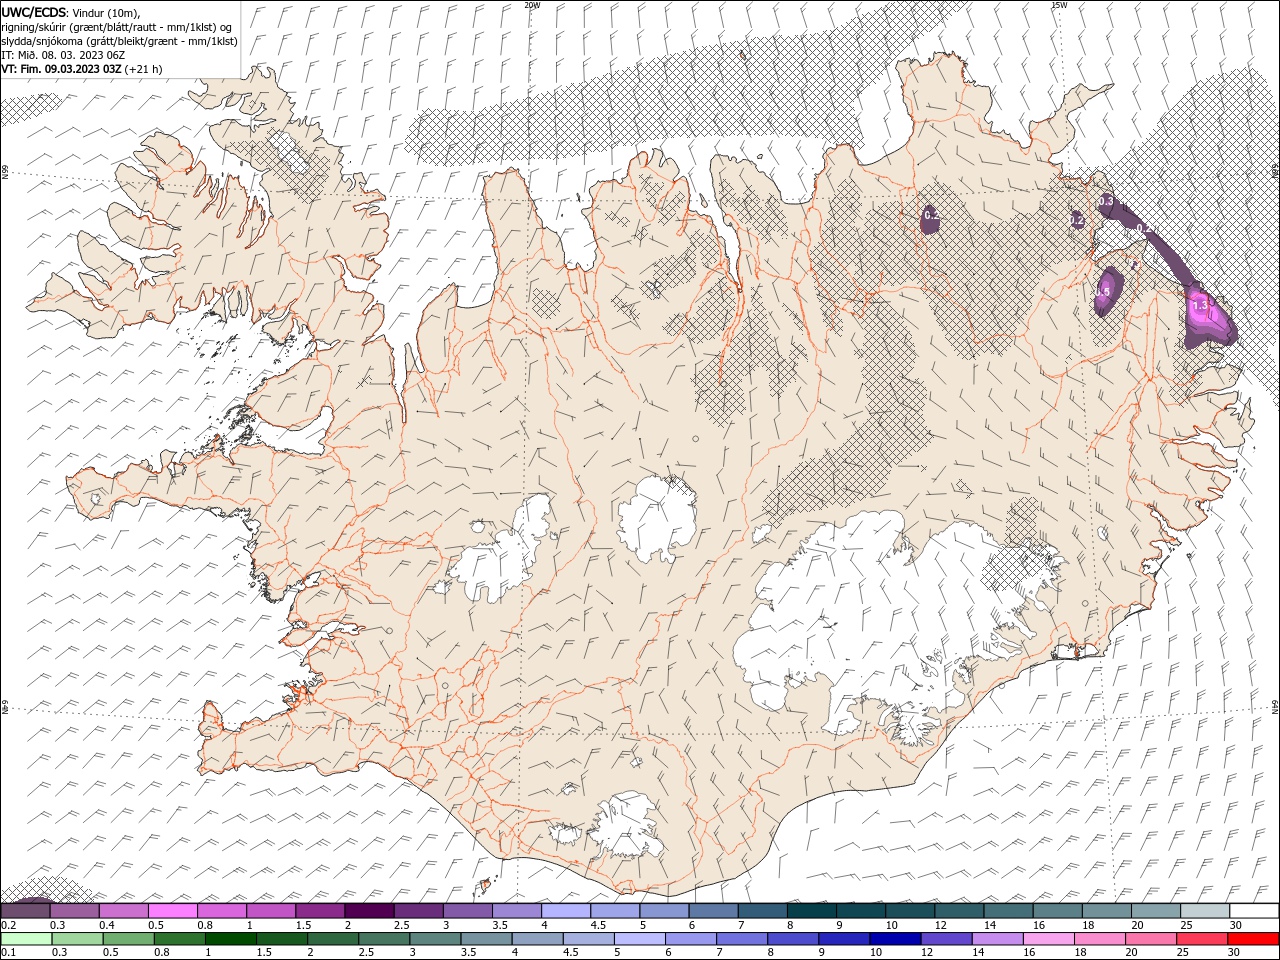This screenshot has width=1280, height=960.
Task: Click the '4.5' label under top legend row
Action: tap(598, 925)
